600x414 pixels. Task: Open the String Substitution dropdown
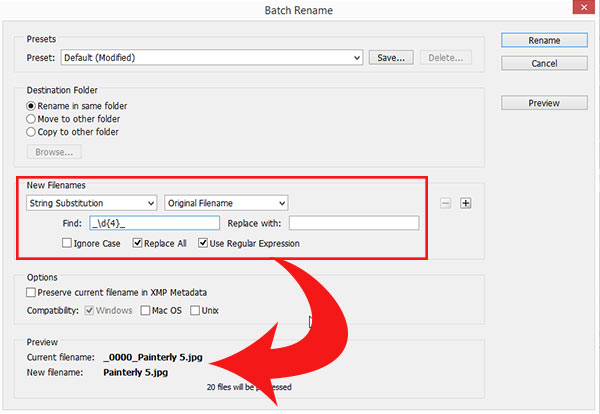coord(91,203)
